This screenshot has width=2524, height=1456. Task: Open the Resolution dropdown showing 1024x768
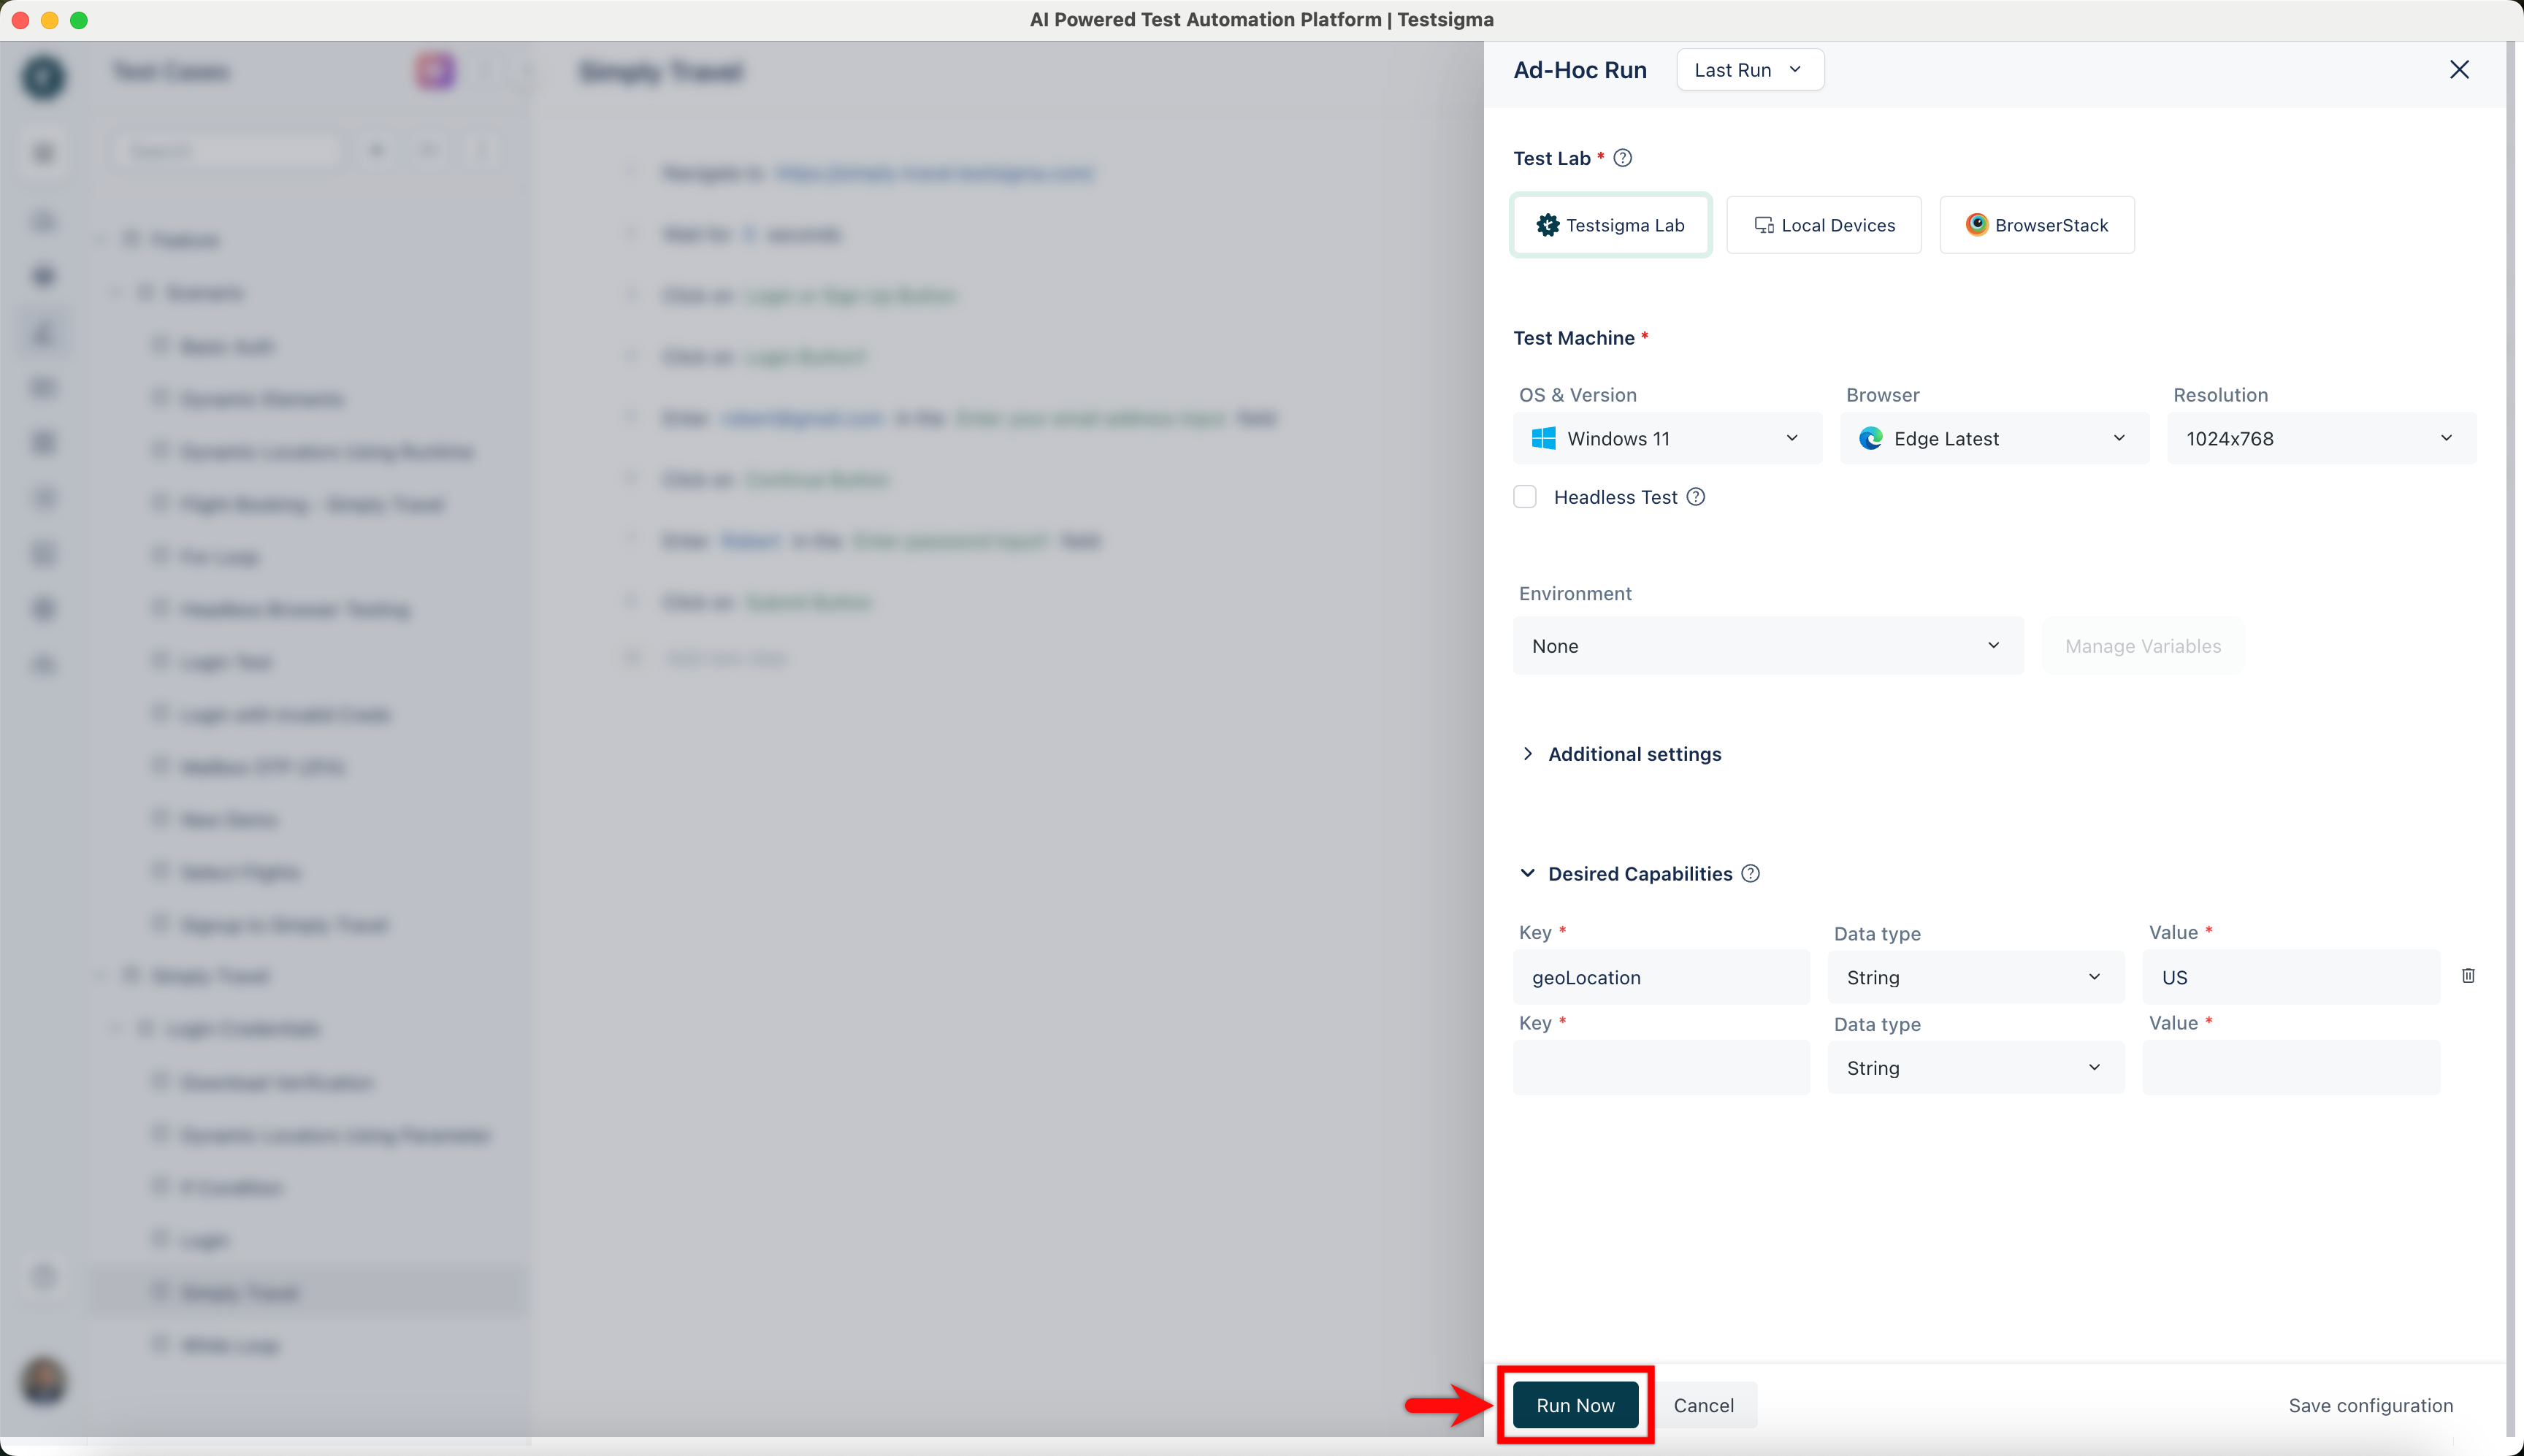2322,438
